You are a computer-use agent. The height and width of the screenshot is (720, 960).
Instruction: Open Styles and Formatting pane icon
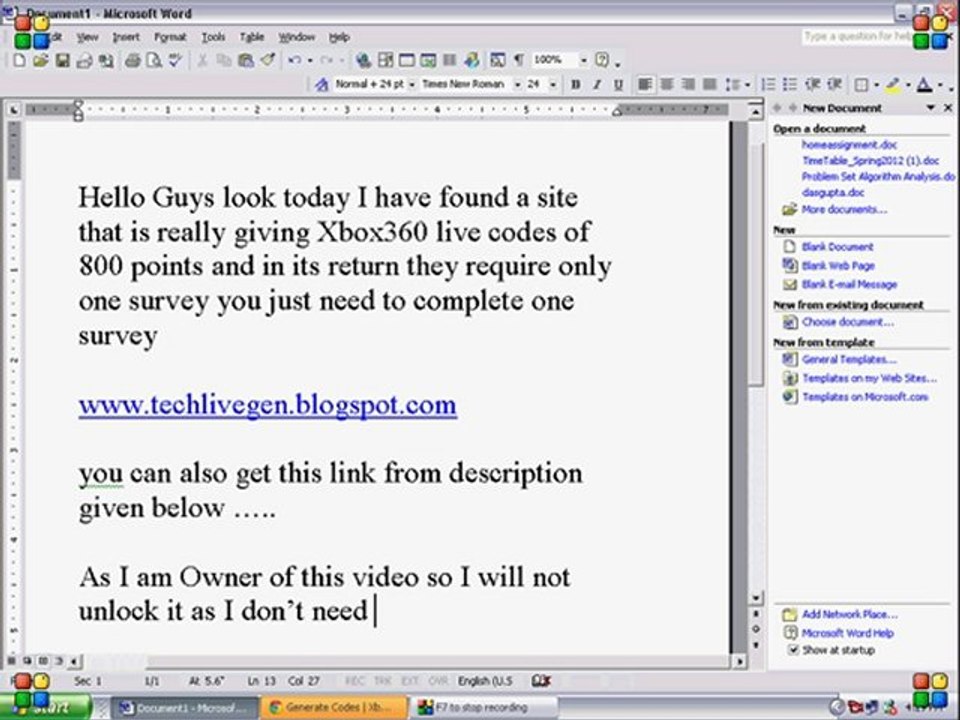click(x=321, y=84)
